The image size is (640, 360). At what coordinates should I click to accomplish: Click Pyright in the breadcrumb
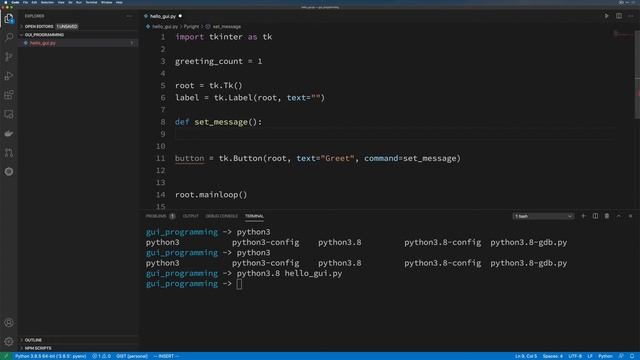191,27
